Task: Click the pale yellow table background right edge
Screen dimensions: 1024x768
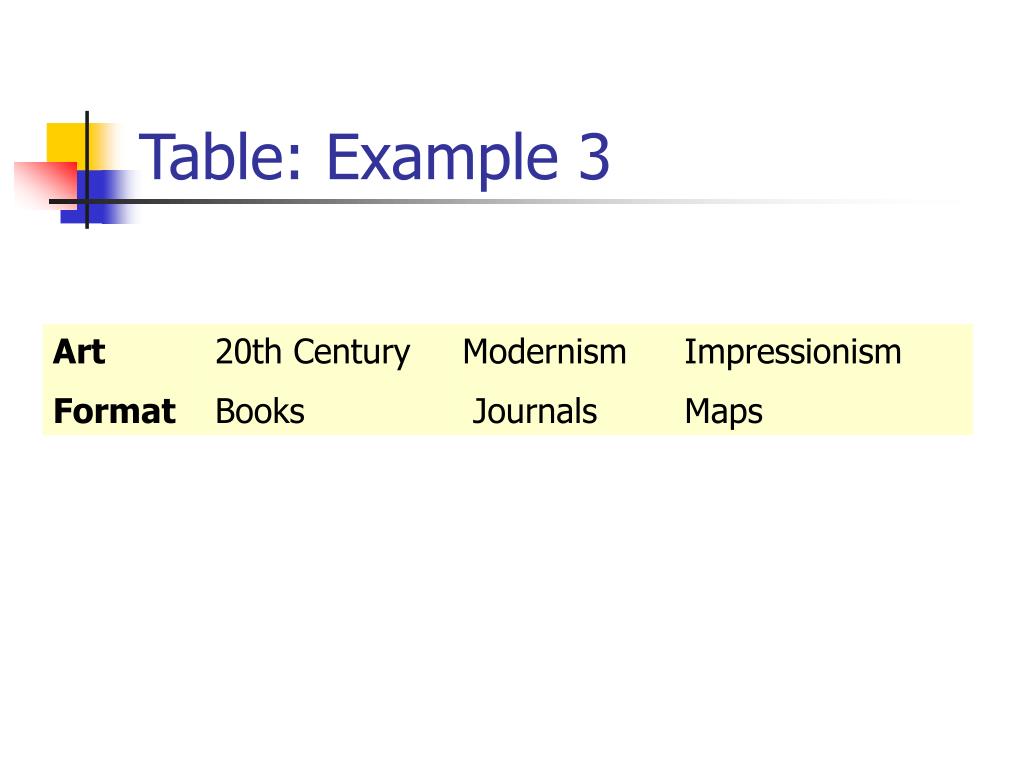Action: click(x=967, y=379)
